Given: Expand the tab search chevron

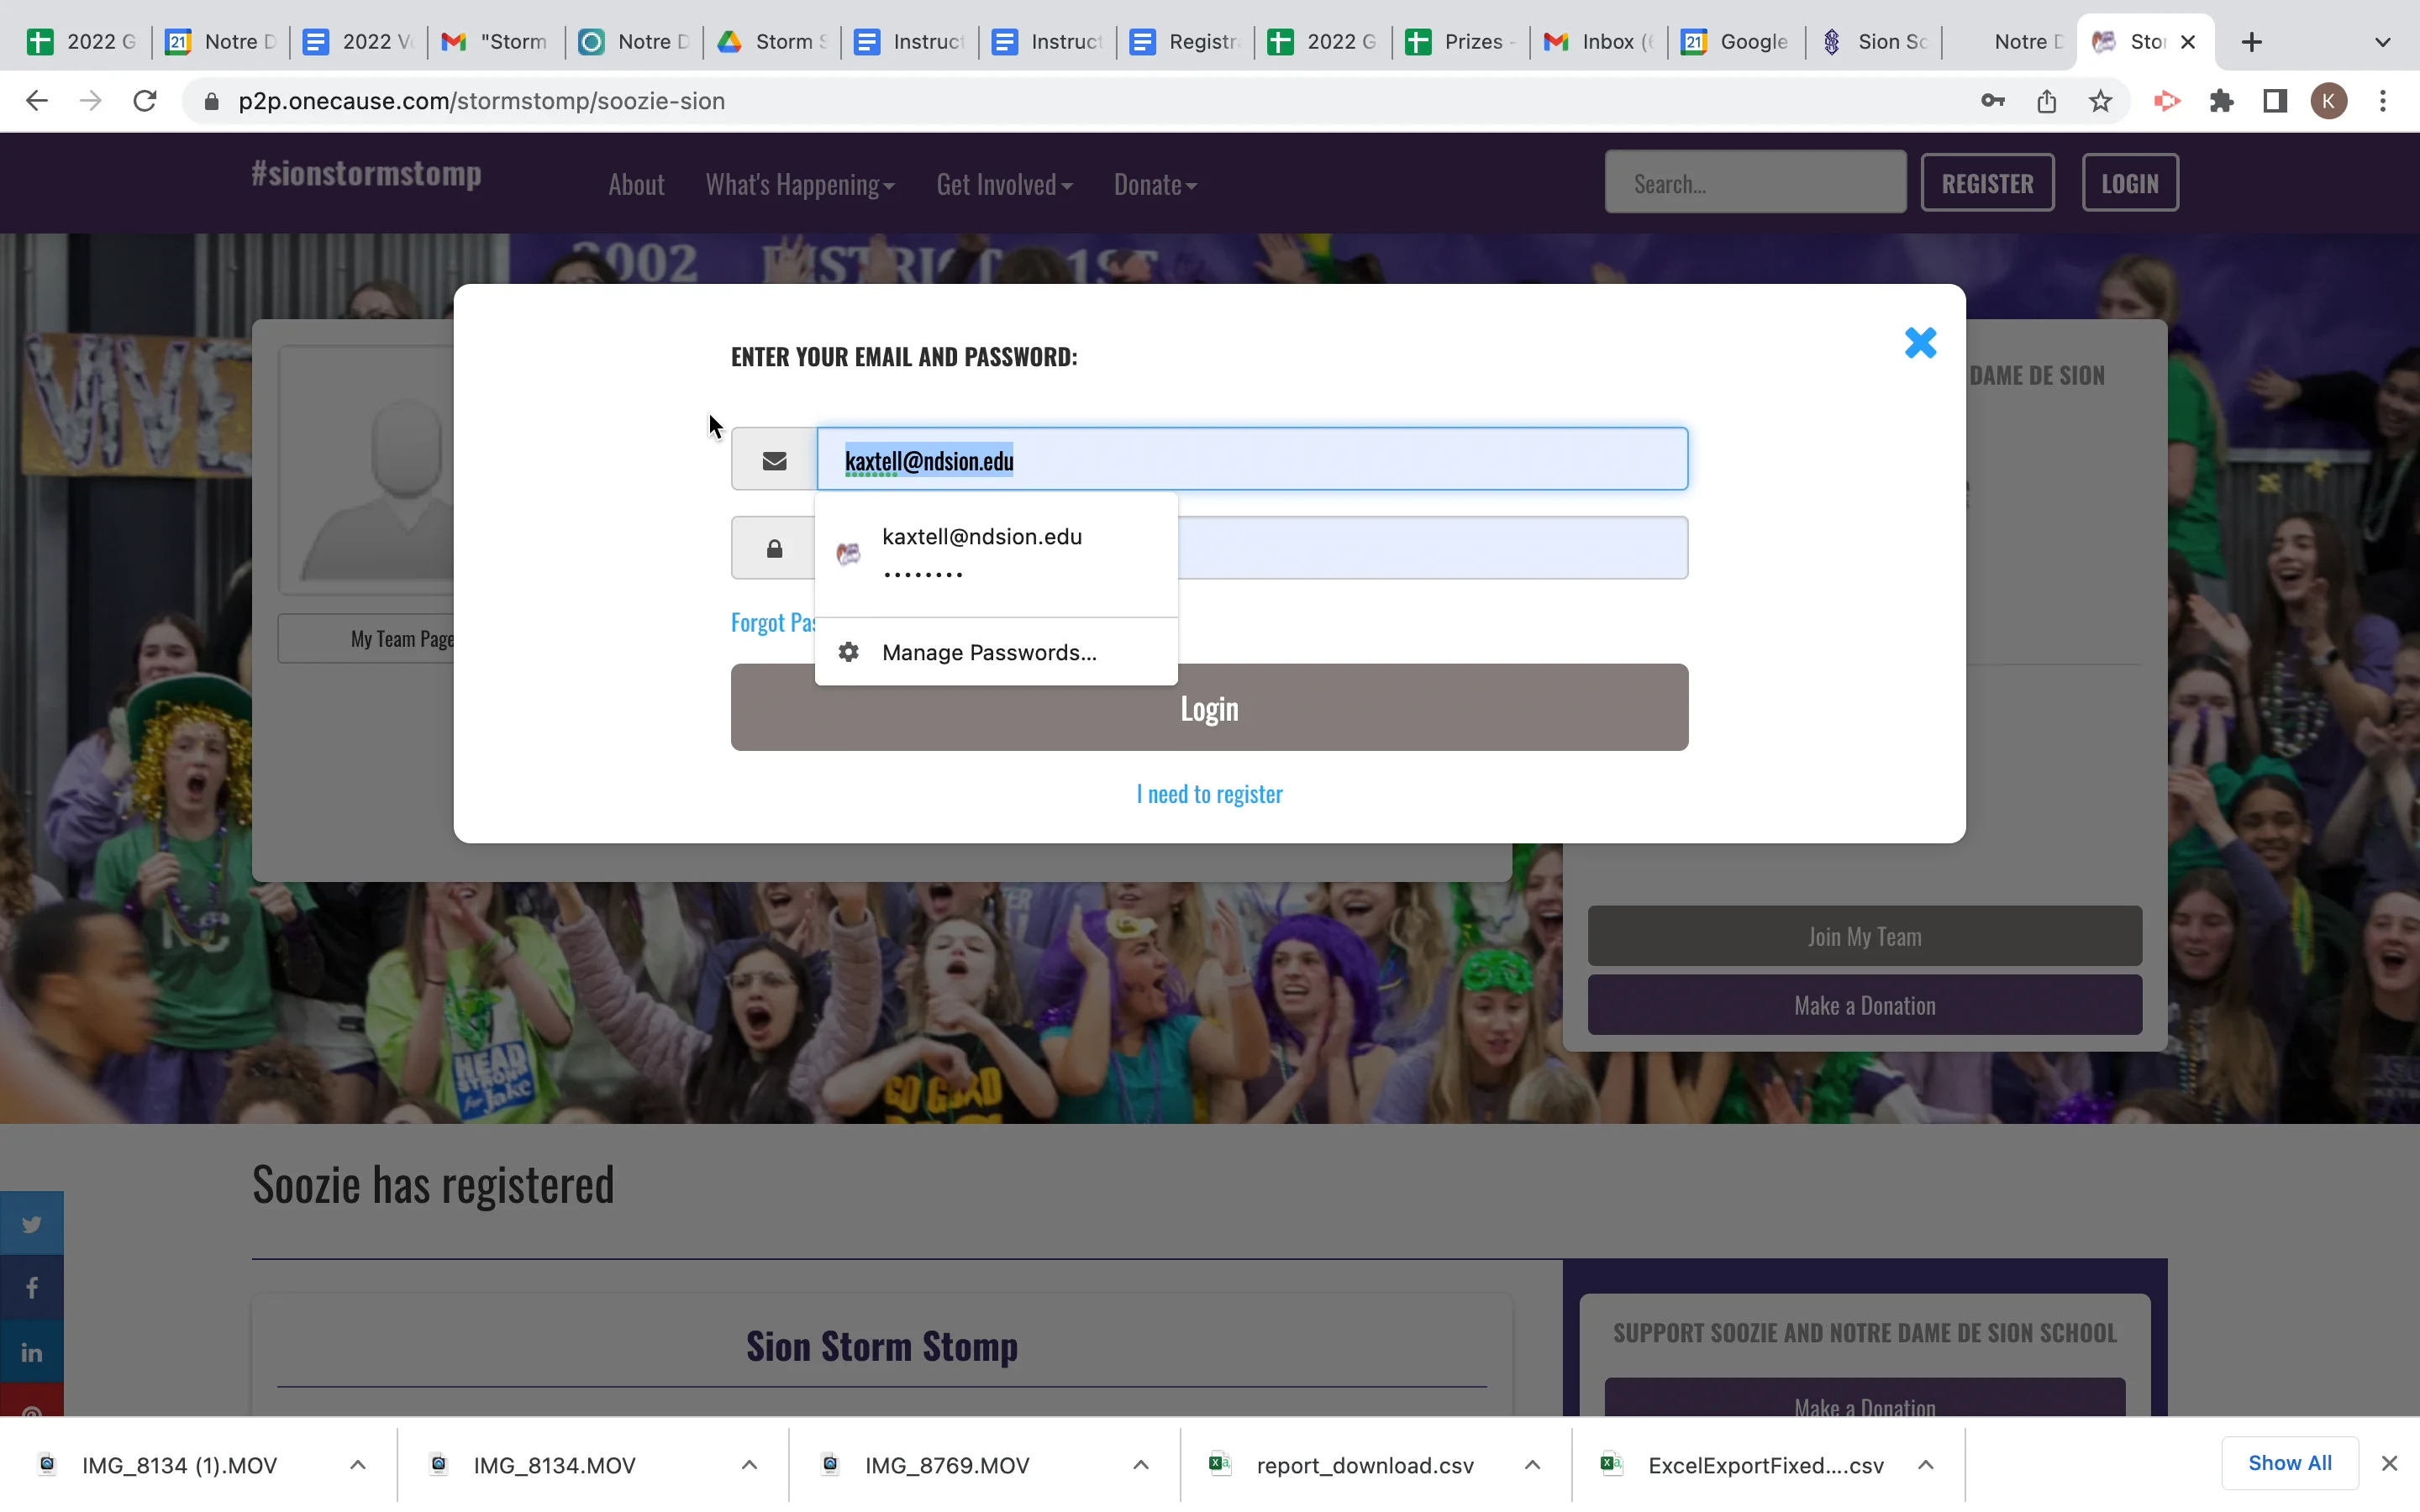Looking at the screenshot, I should tap(2382, 42).
